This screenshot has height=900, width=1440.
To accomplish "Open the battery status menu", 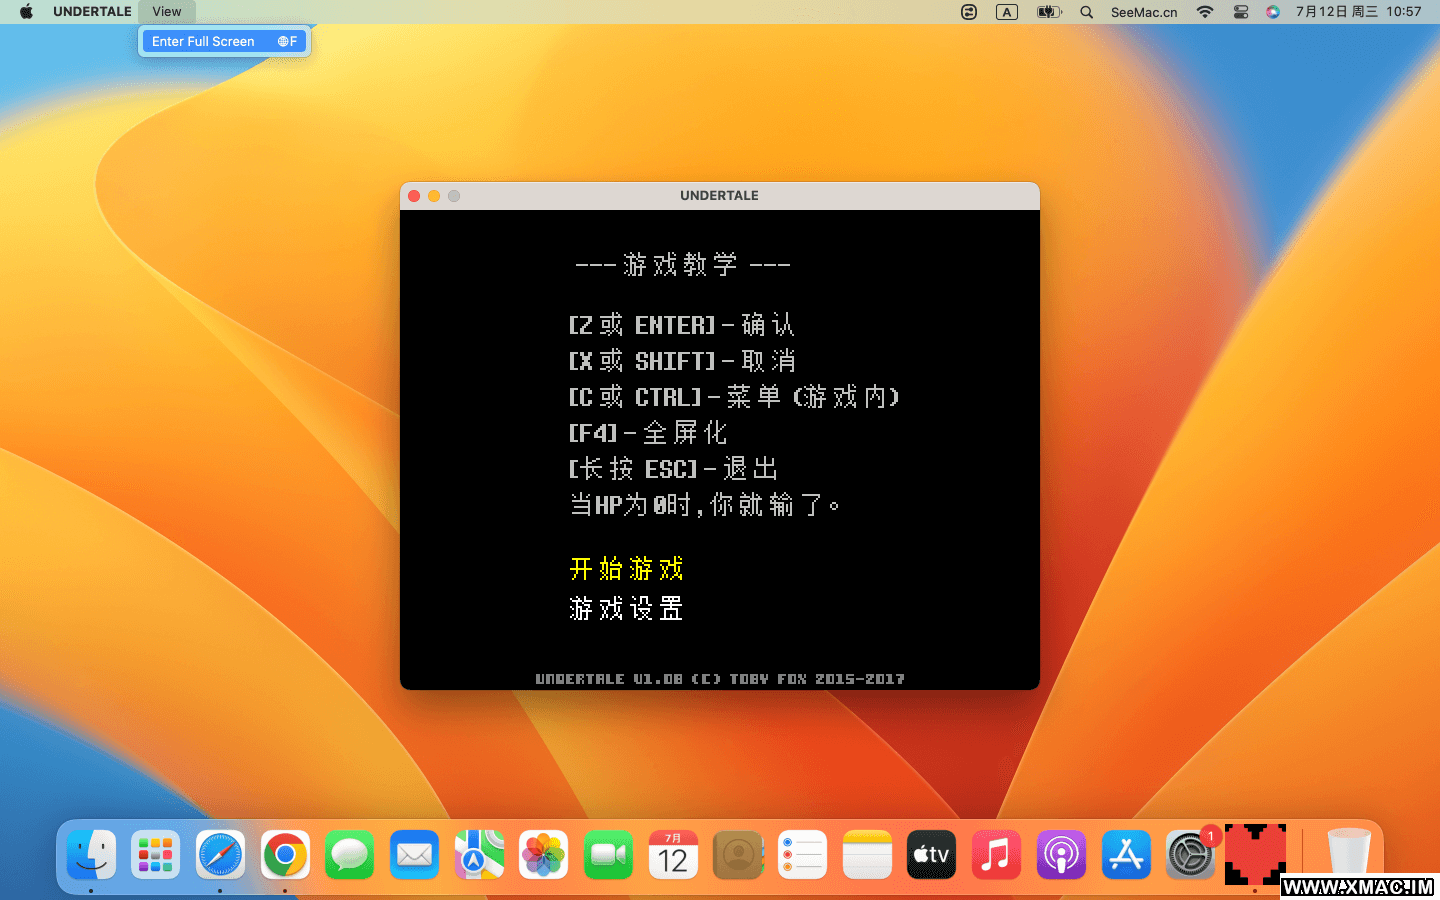I will point(1048,12).
